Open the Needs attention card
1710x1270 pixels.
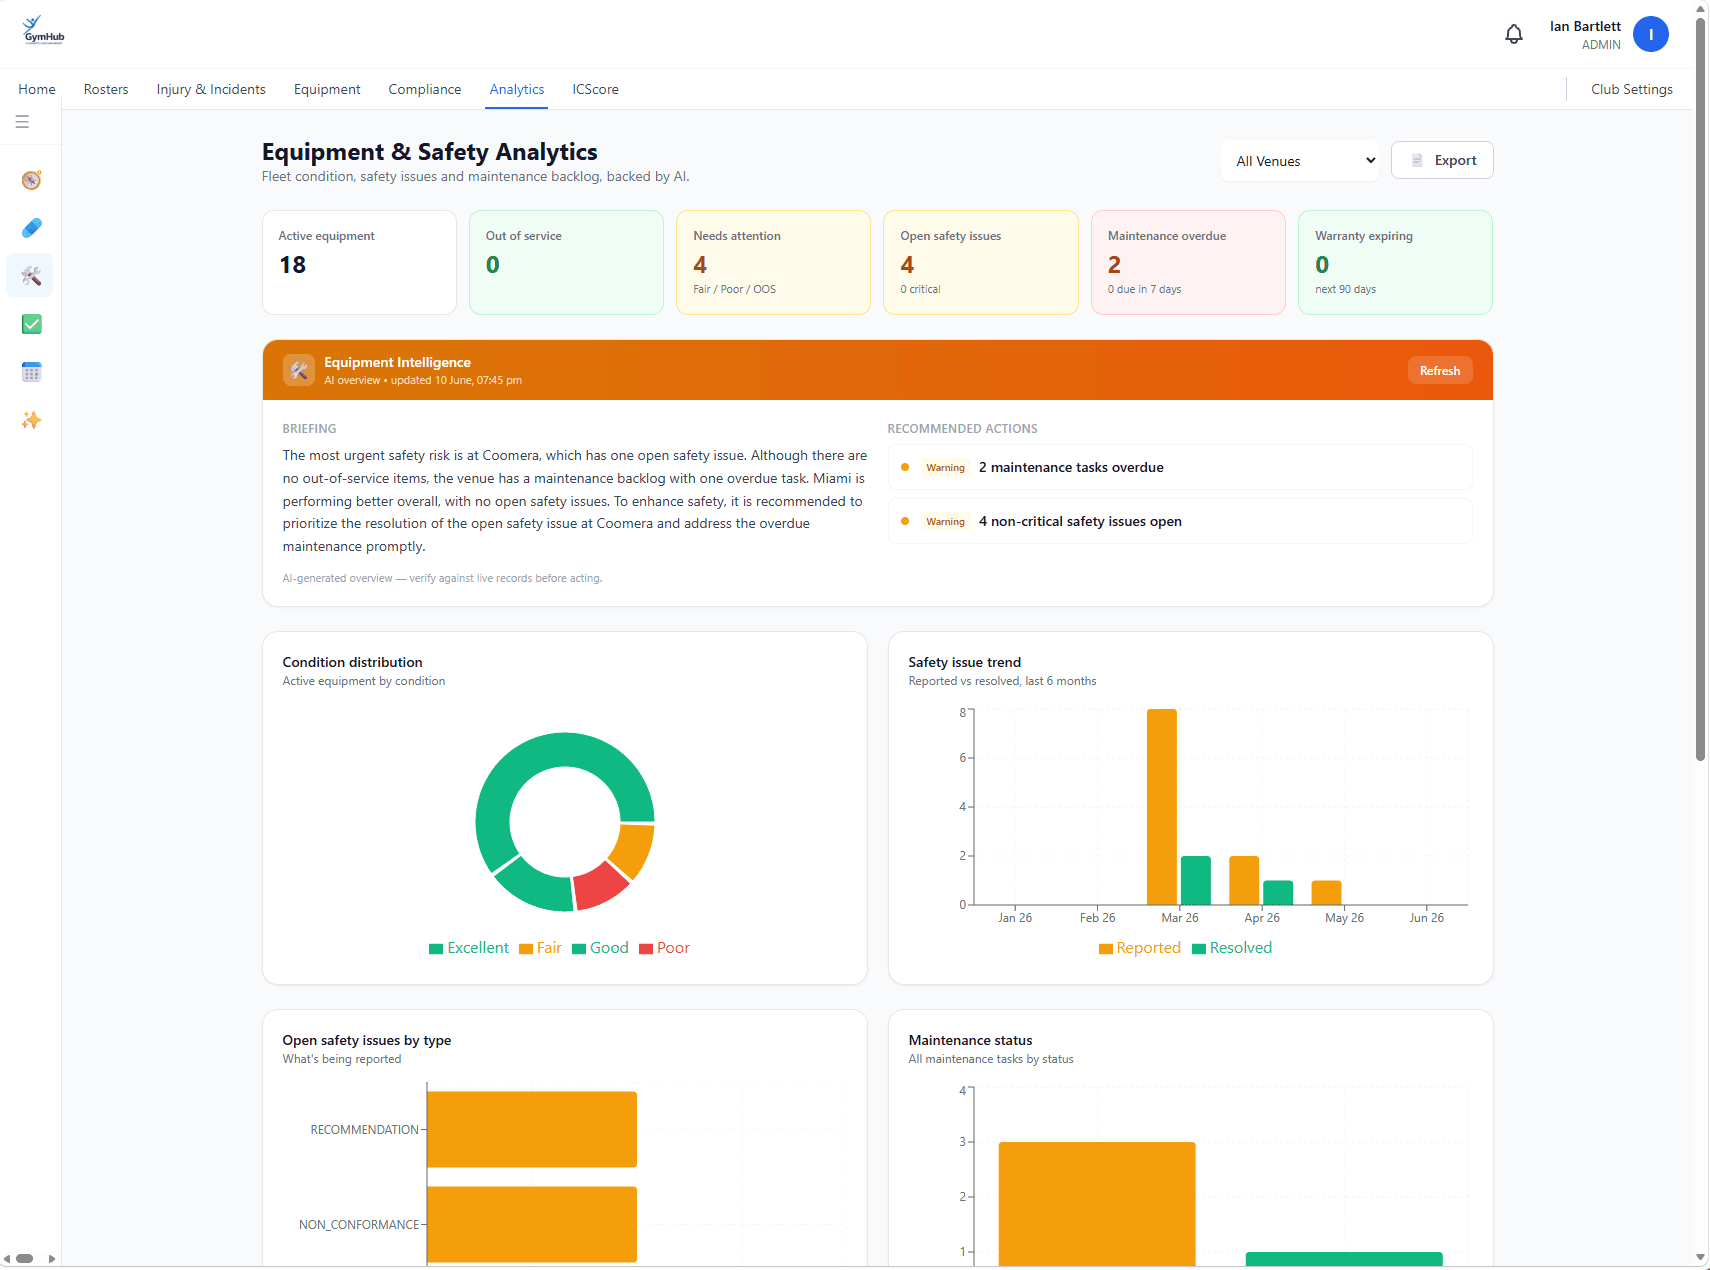coord(773,262)
